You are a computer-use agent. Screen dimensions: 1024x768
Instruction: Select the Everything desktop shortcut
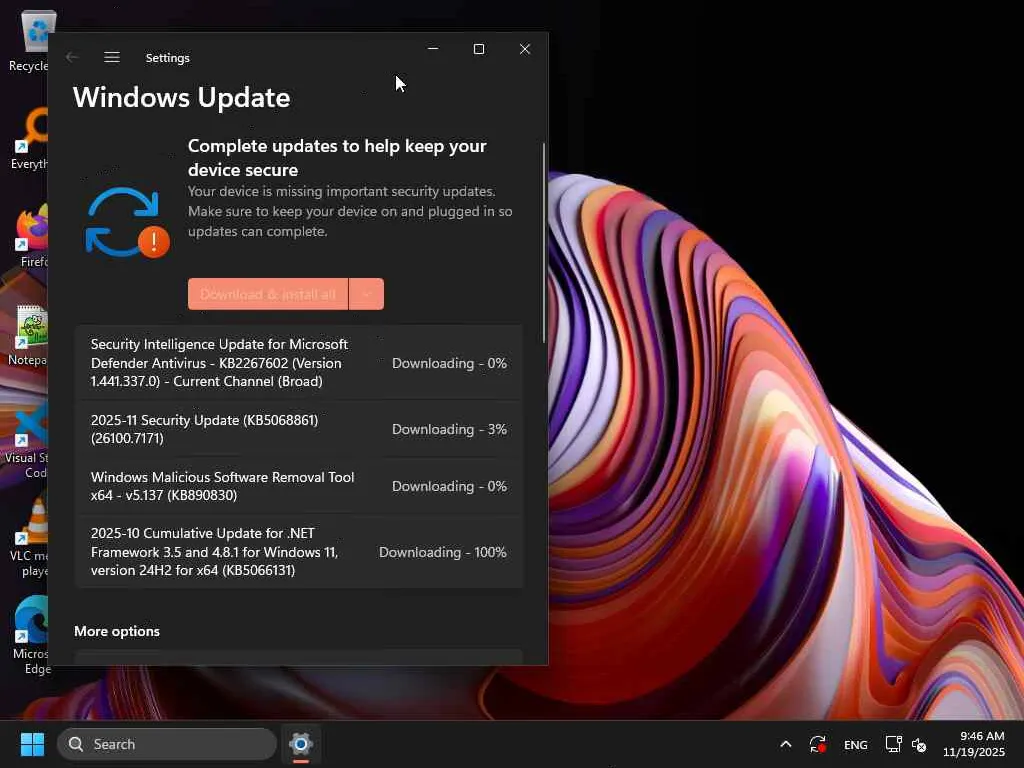[31, 139]
